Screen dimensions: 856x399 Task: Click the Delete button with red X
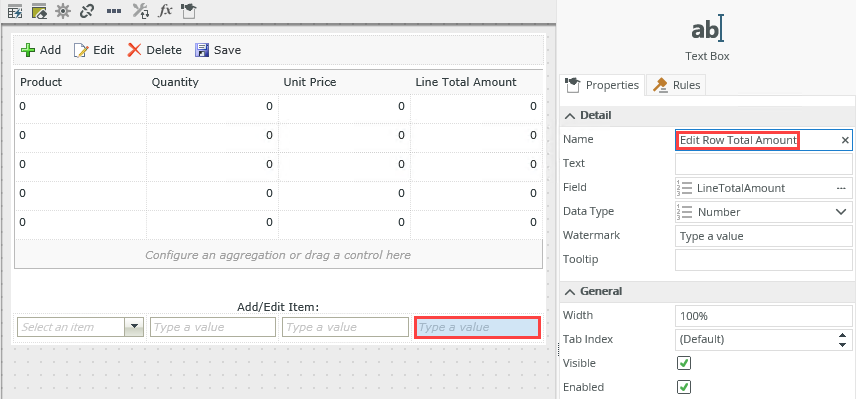coord(154,50)
